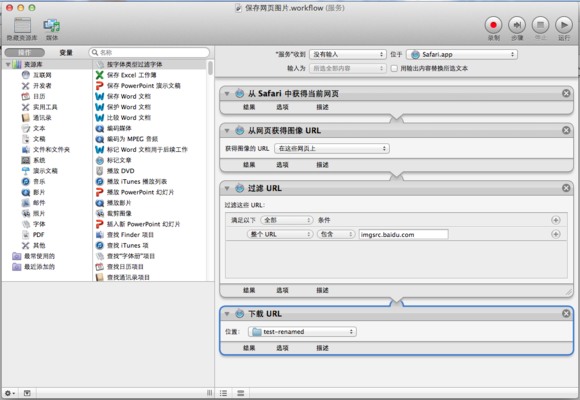580x400 pixels.
Task: Show 描述 of the 过滤 URL action
Action: click(323, 290)
